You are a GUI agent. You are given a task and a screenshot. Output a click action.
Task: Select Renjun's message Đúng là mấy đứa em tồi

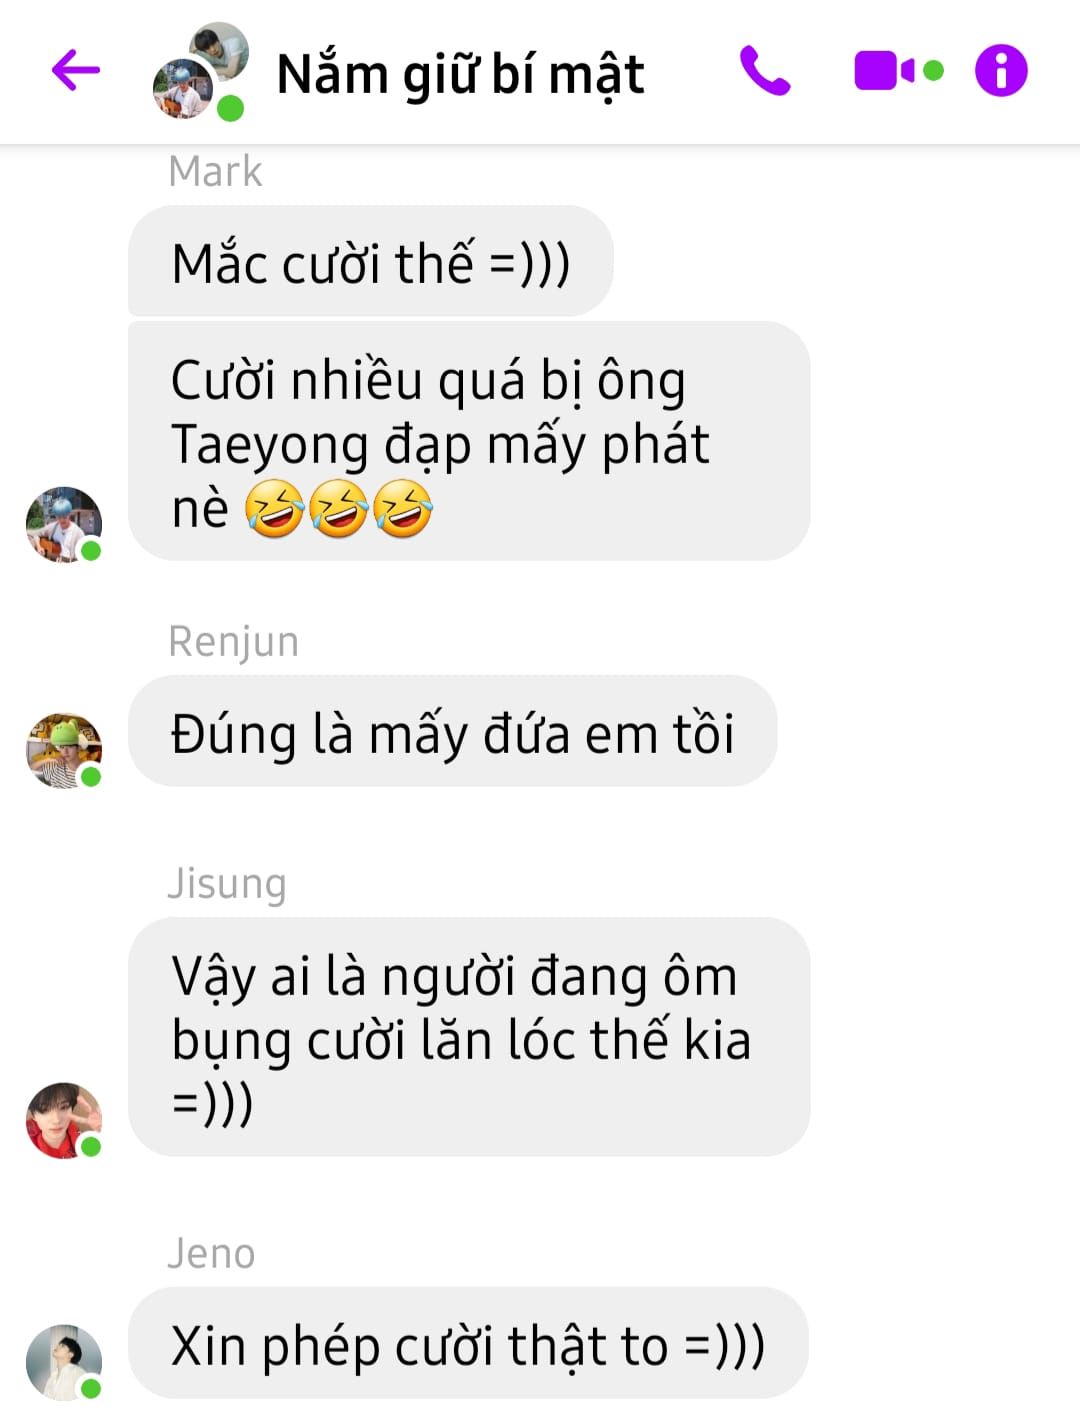[452, 731]
